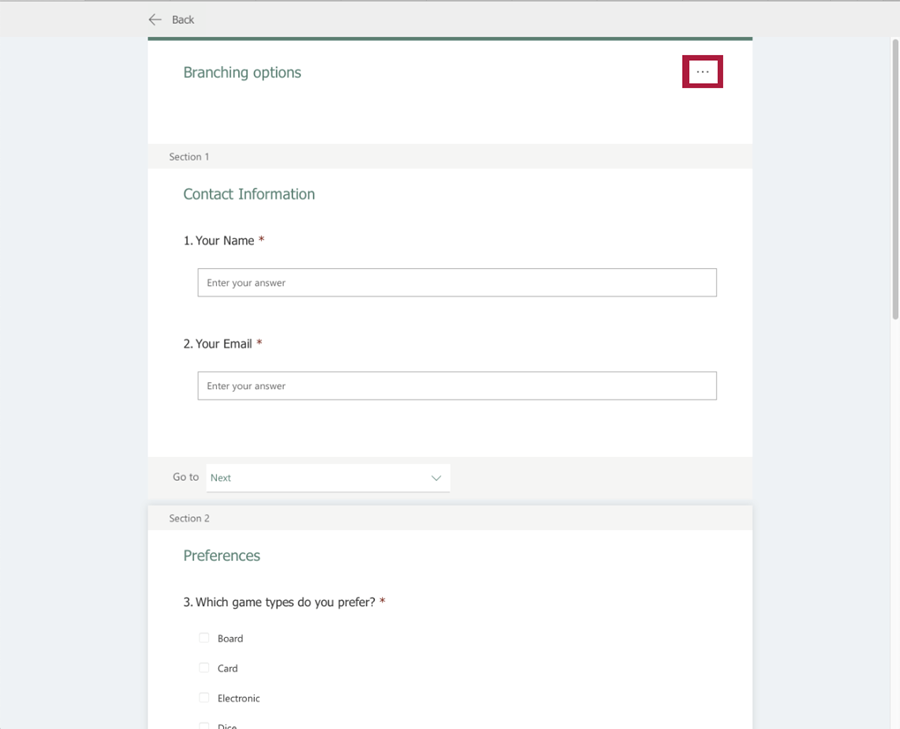900x729 pixels.
Task: Open the branching options more menu (ellipsis)
Action: 702,71
